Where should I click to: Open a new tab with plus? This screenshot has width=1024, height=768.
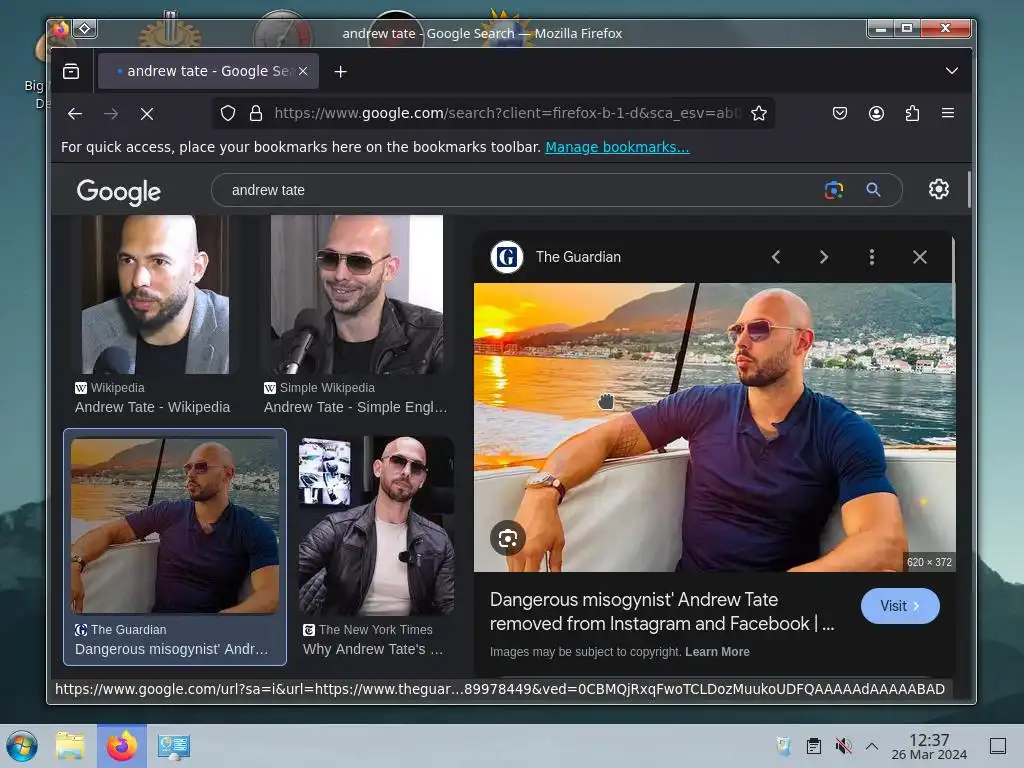[340, 71]
